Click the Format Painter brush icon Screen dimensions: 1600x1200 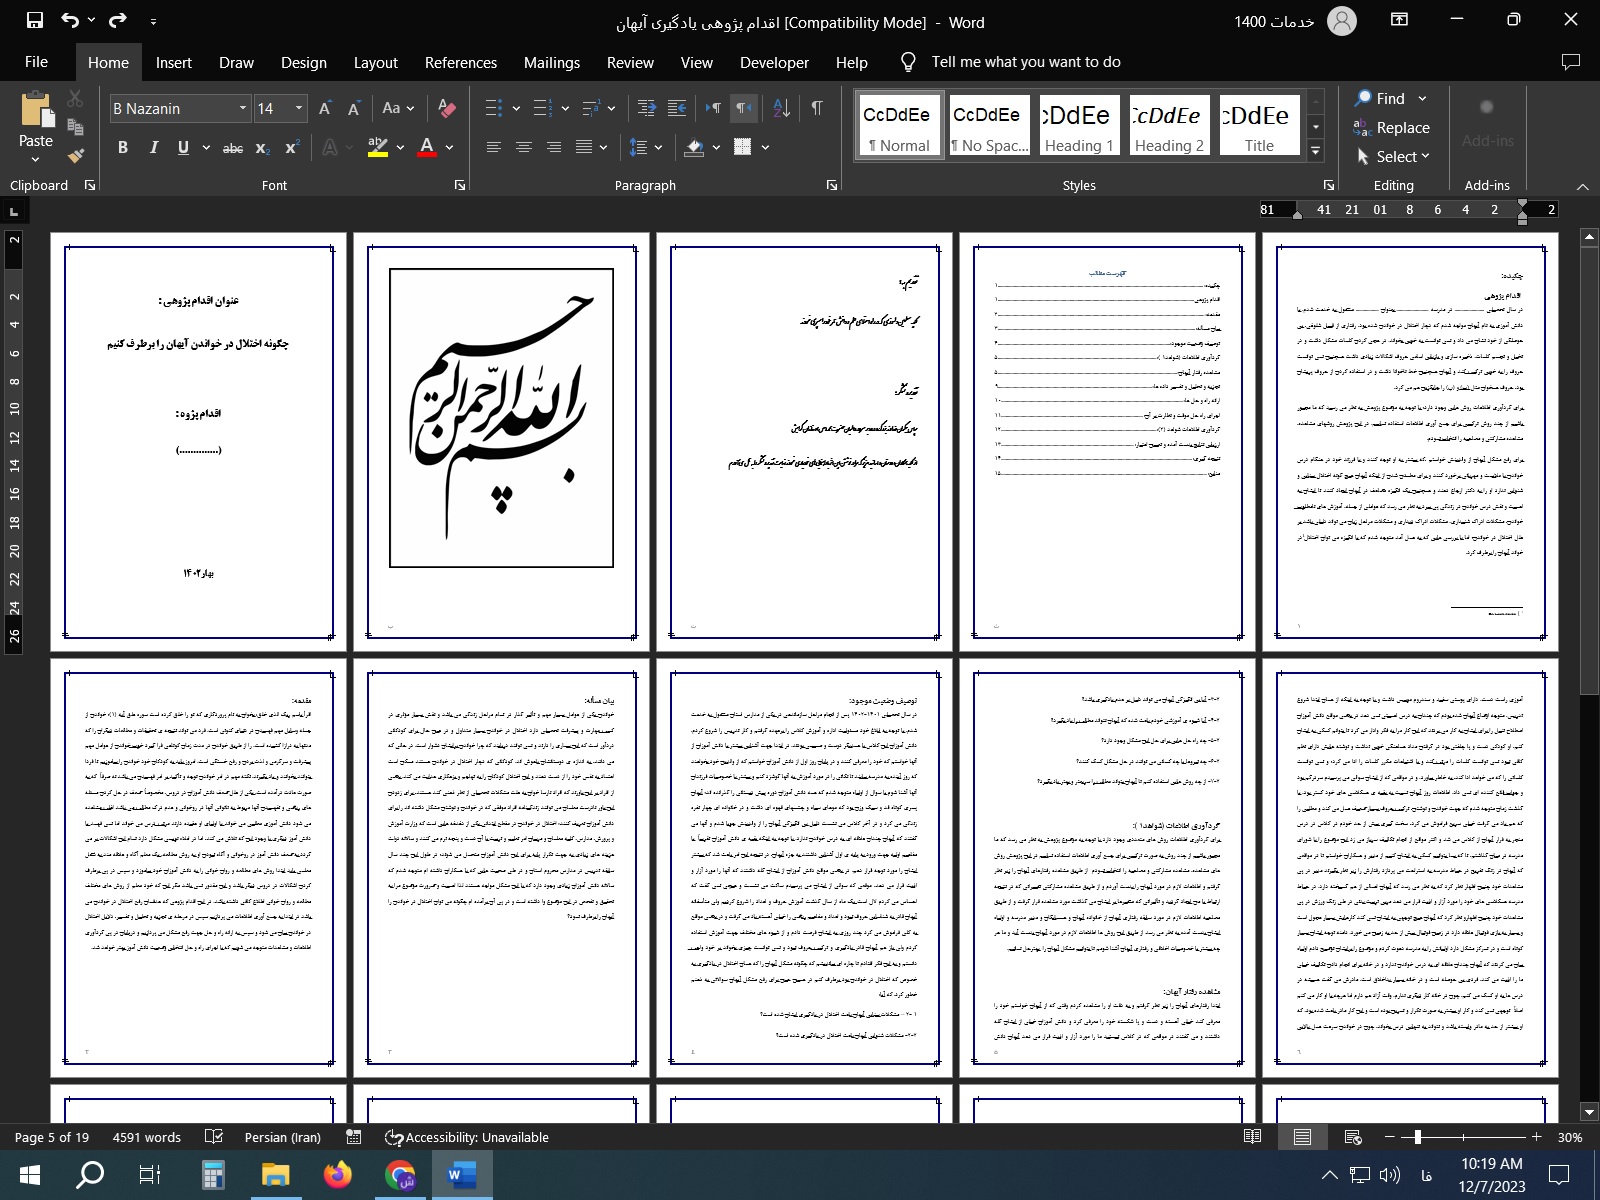[x=75, y=155]
